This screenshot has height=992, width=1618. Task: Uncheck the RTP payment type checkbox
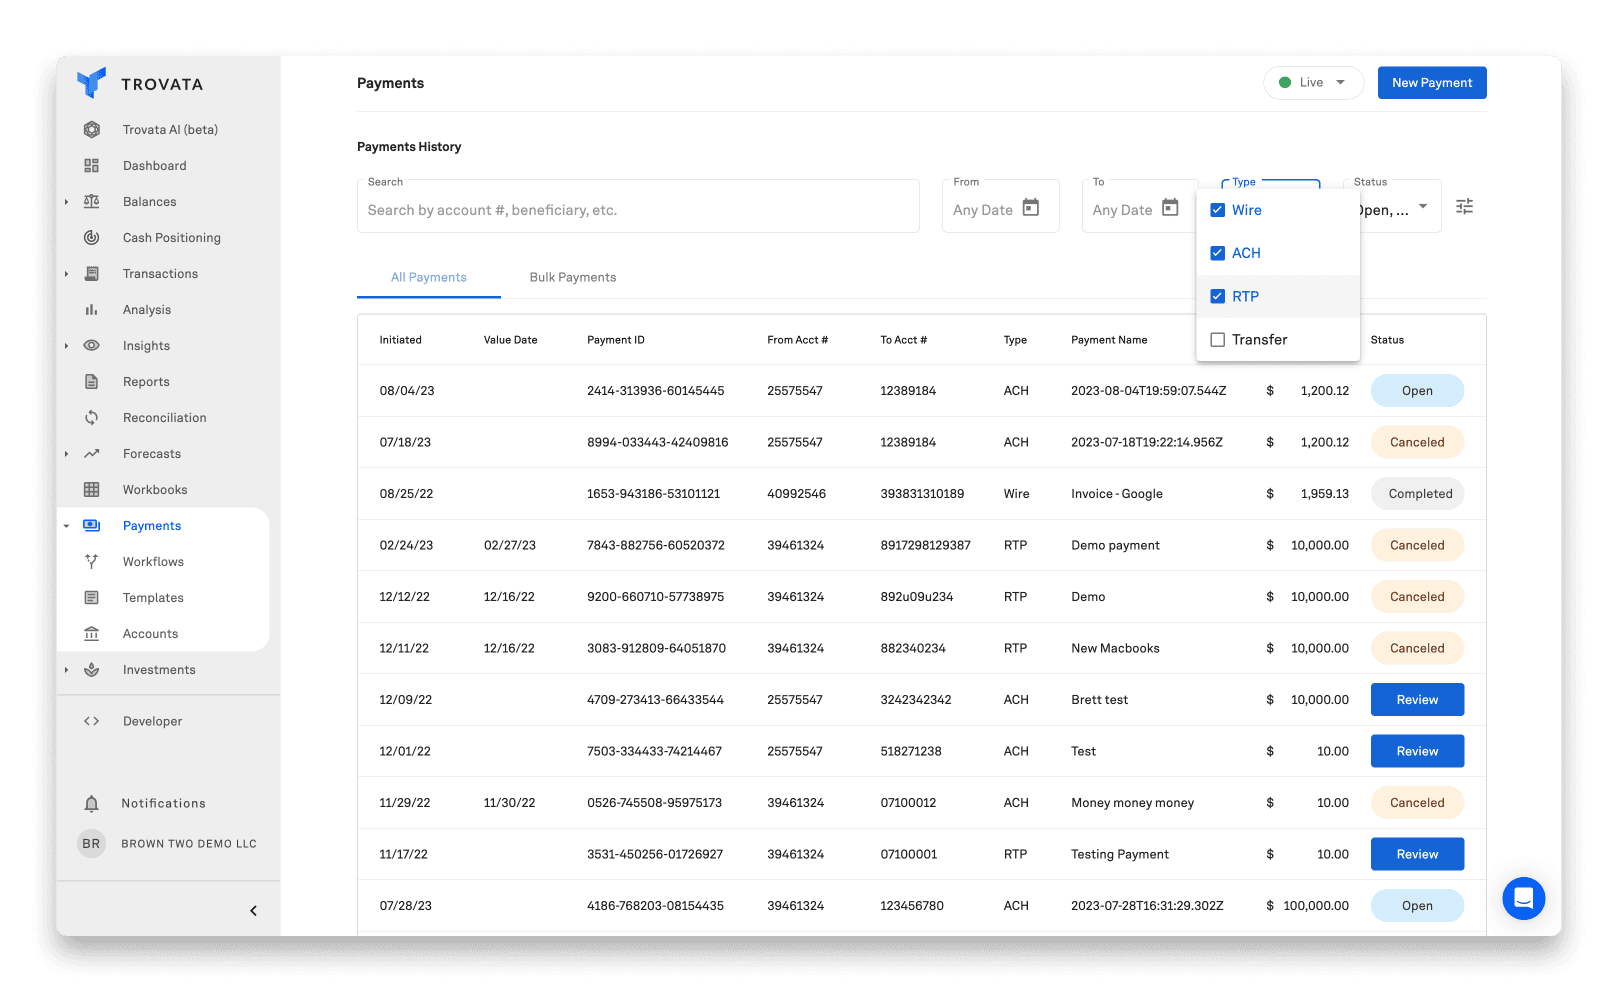point(1218,296)
